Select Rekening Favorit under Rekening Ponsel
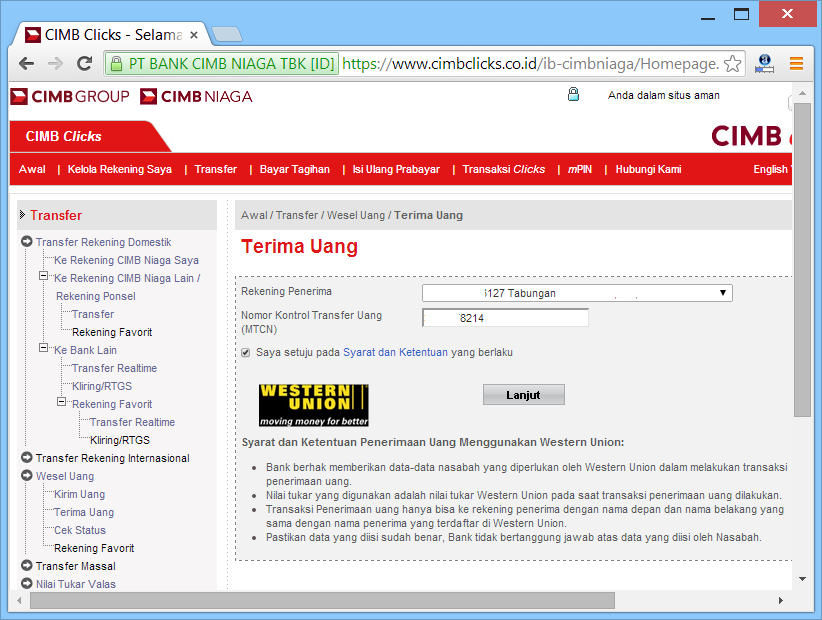The height and width of the screenshot is (620, 822). pos(112,332)
